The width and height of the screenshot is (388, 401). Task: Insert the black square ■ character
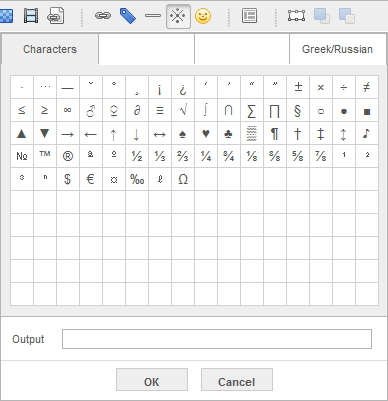coord(367,110)
